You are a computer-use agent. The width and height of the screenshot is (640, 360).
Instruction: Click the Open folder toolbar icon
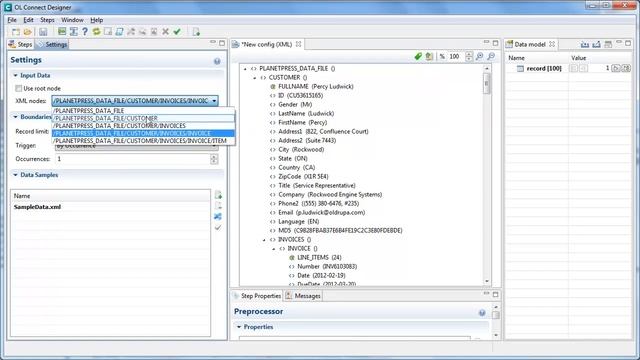click(27, 32)
